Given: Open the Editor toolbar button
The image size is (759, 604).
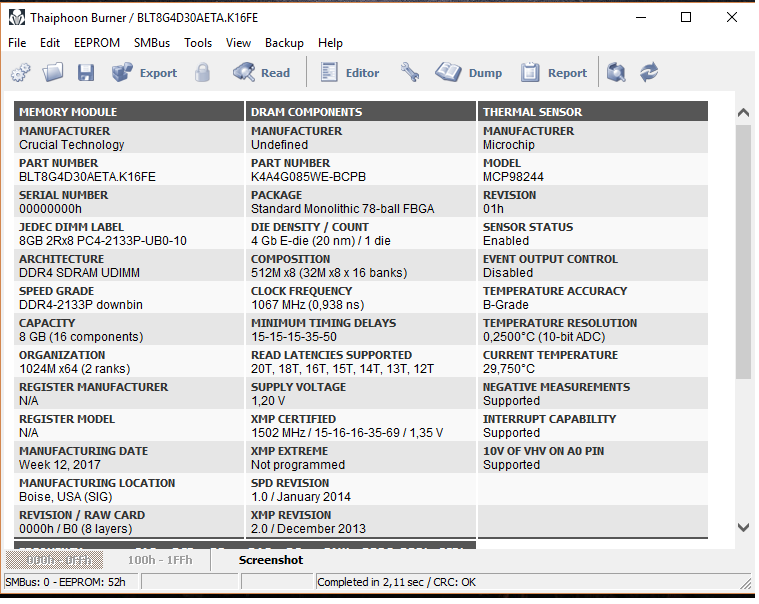Looking at the screenshot, I should coord(349,73).
